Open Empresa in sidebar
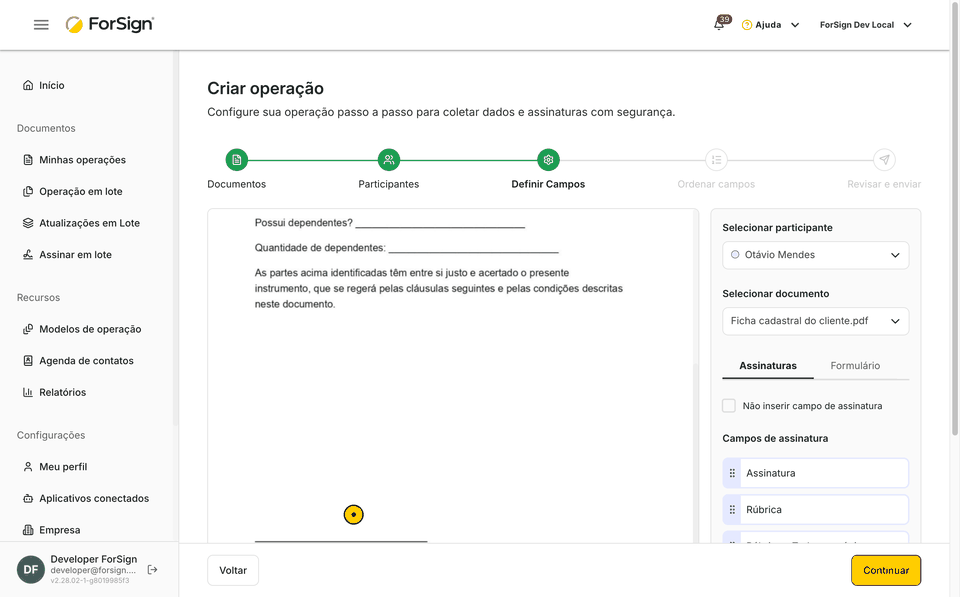Viewport: 960px width, 597px height. tap(59, 530)
